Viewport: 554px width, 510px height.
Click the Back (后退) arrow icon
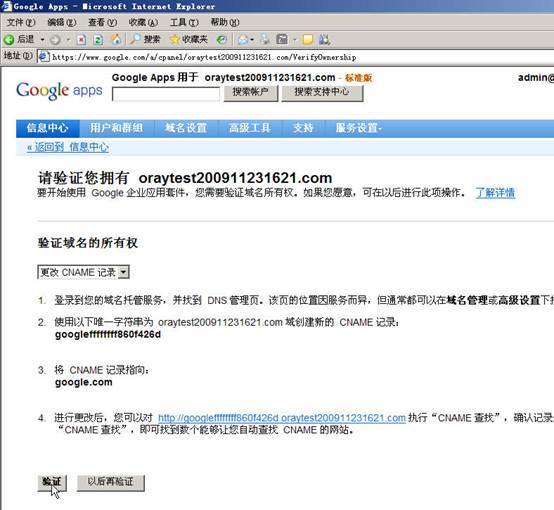click(x=9, y=40)
